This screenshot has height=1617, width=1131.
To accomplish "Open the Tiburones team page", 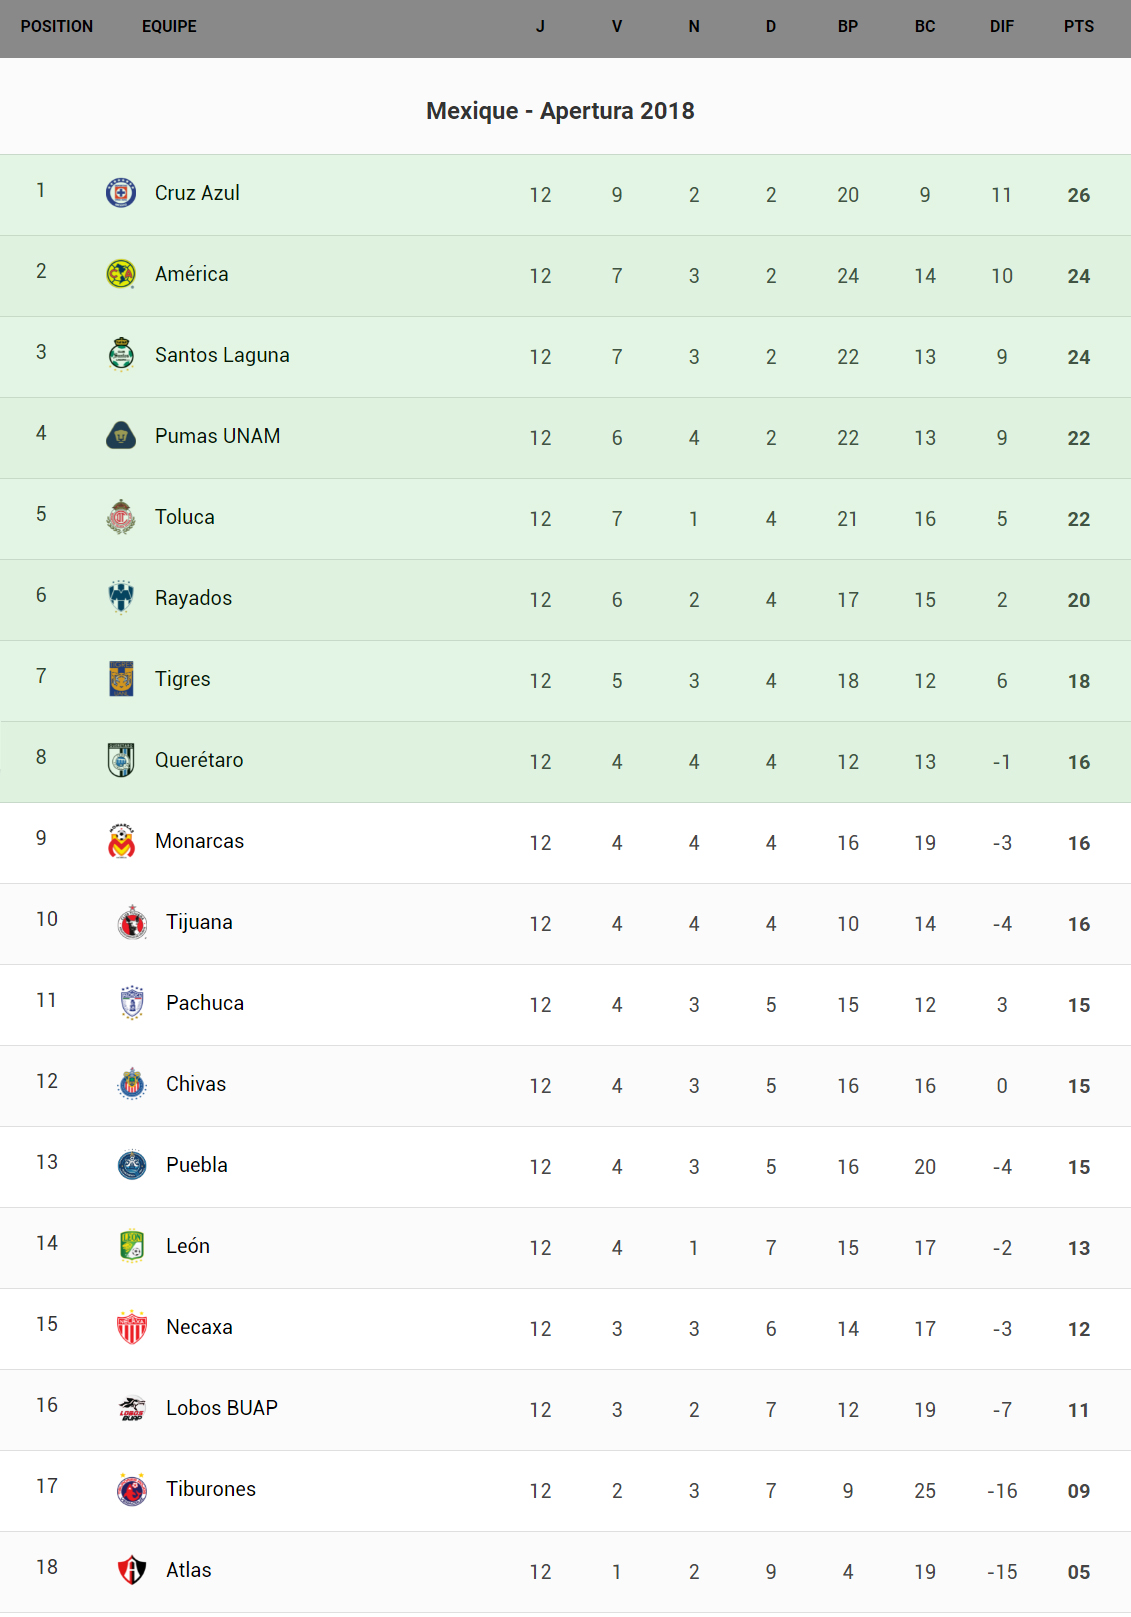I will (x=211, y=1489).
